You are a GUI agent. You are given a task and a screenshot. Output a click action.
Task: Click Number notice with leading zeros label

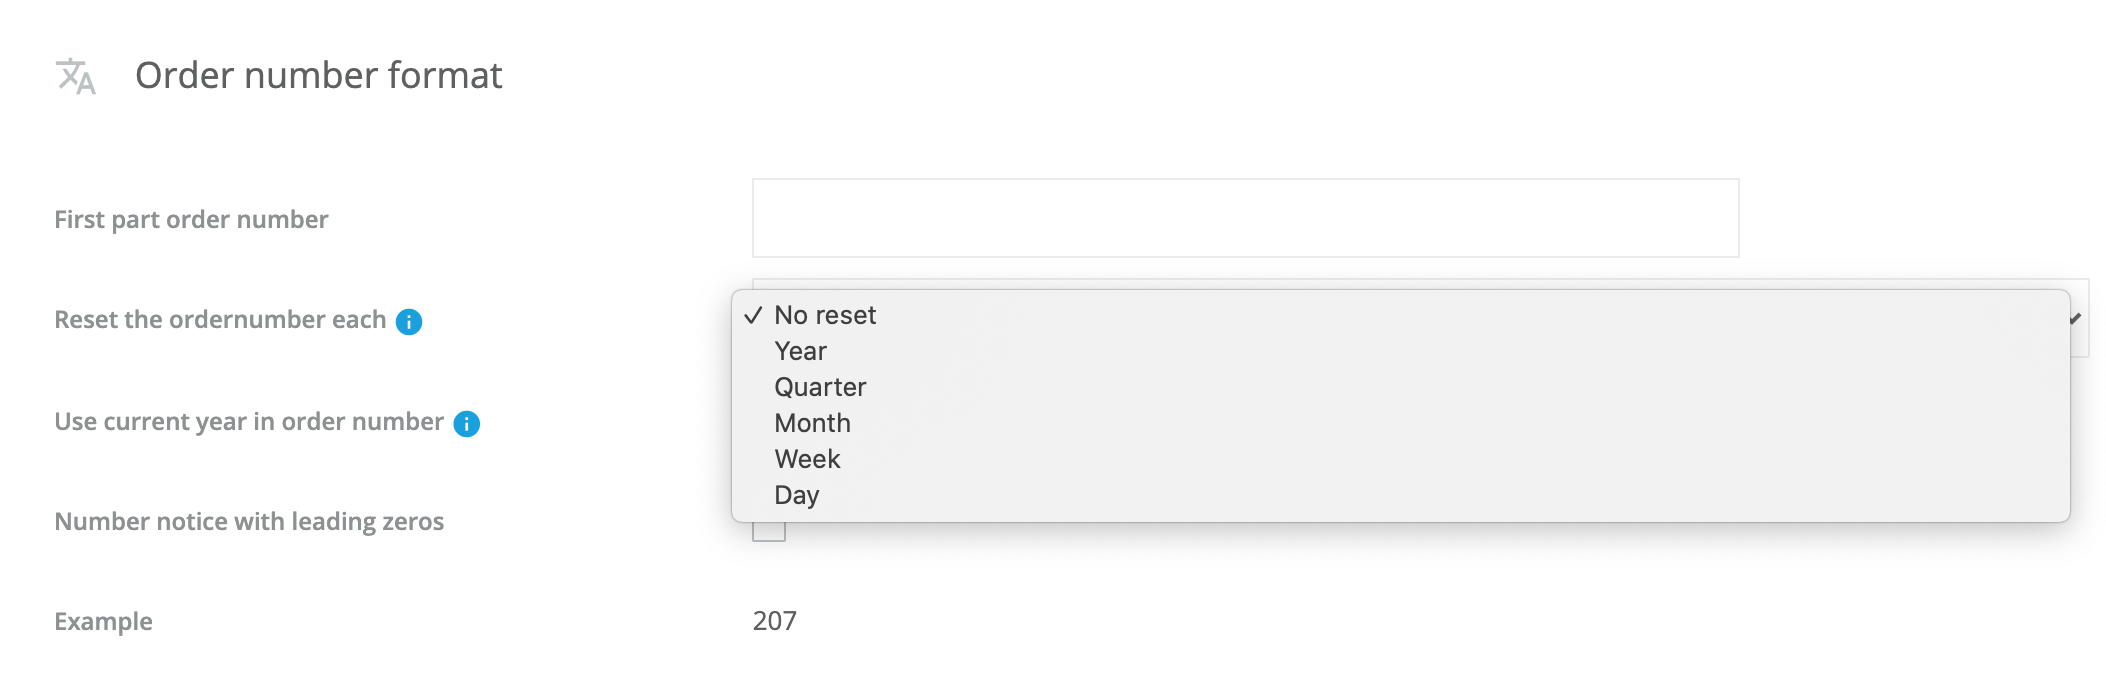(249, 522)
